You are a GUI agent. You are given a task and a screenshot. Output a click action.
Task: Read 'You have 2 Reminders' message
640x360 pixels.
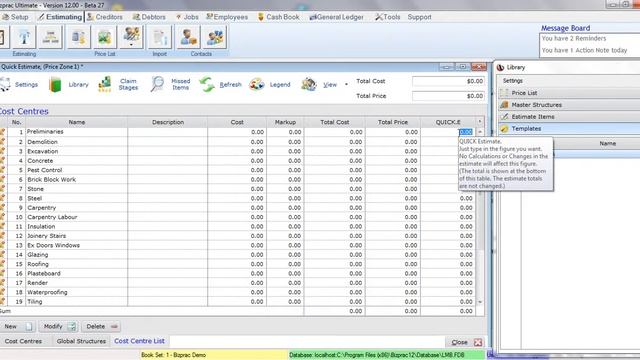[573, 38]
